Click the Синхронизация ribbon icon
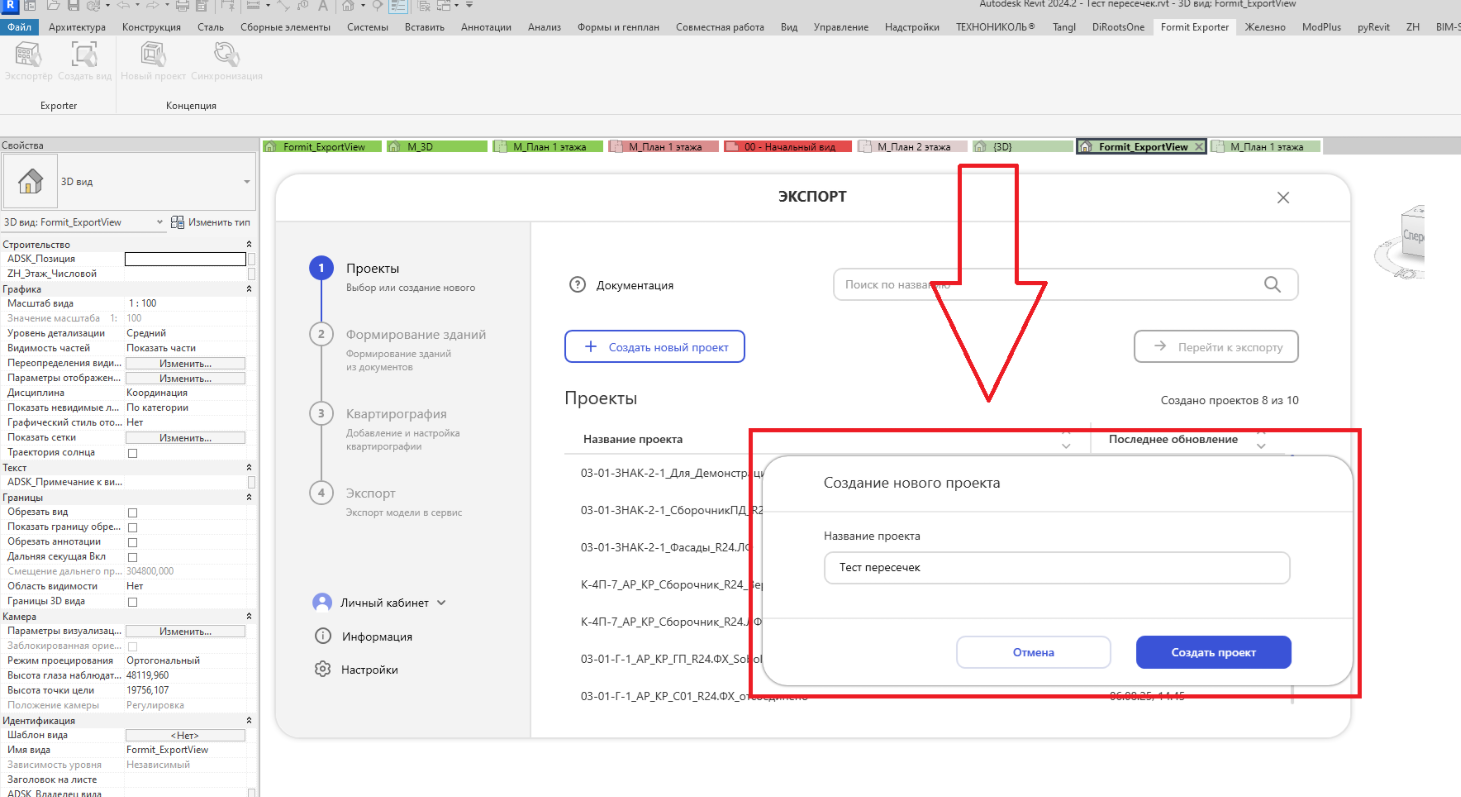Viewport: 1461px width, 797px height. (x=227, y=54)
